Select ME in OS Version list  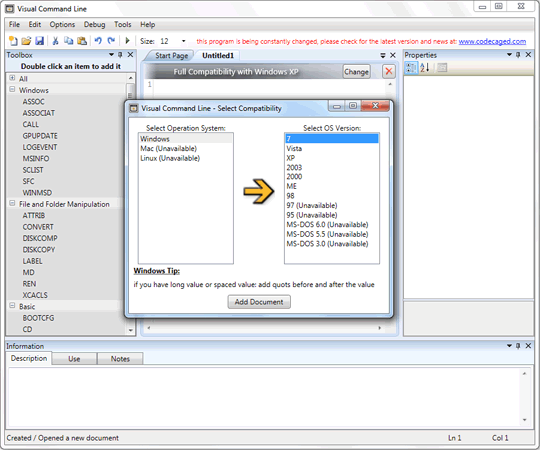[332, 186]
